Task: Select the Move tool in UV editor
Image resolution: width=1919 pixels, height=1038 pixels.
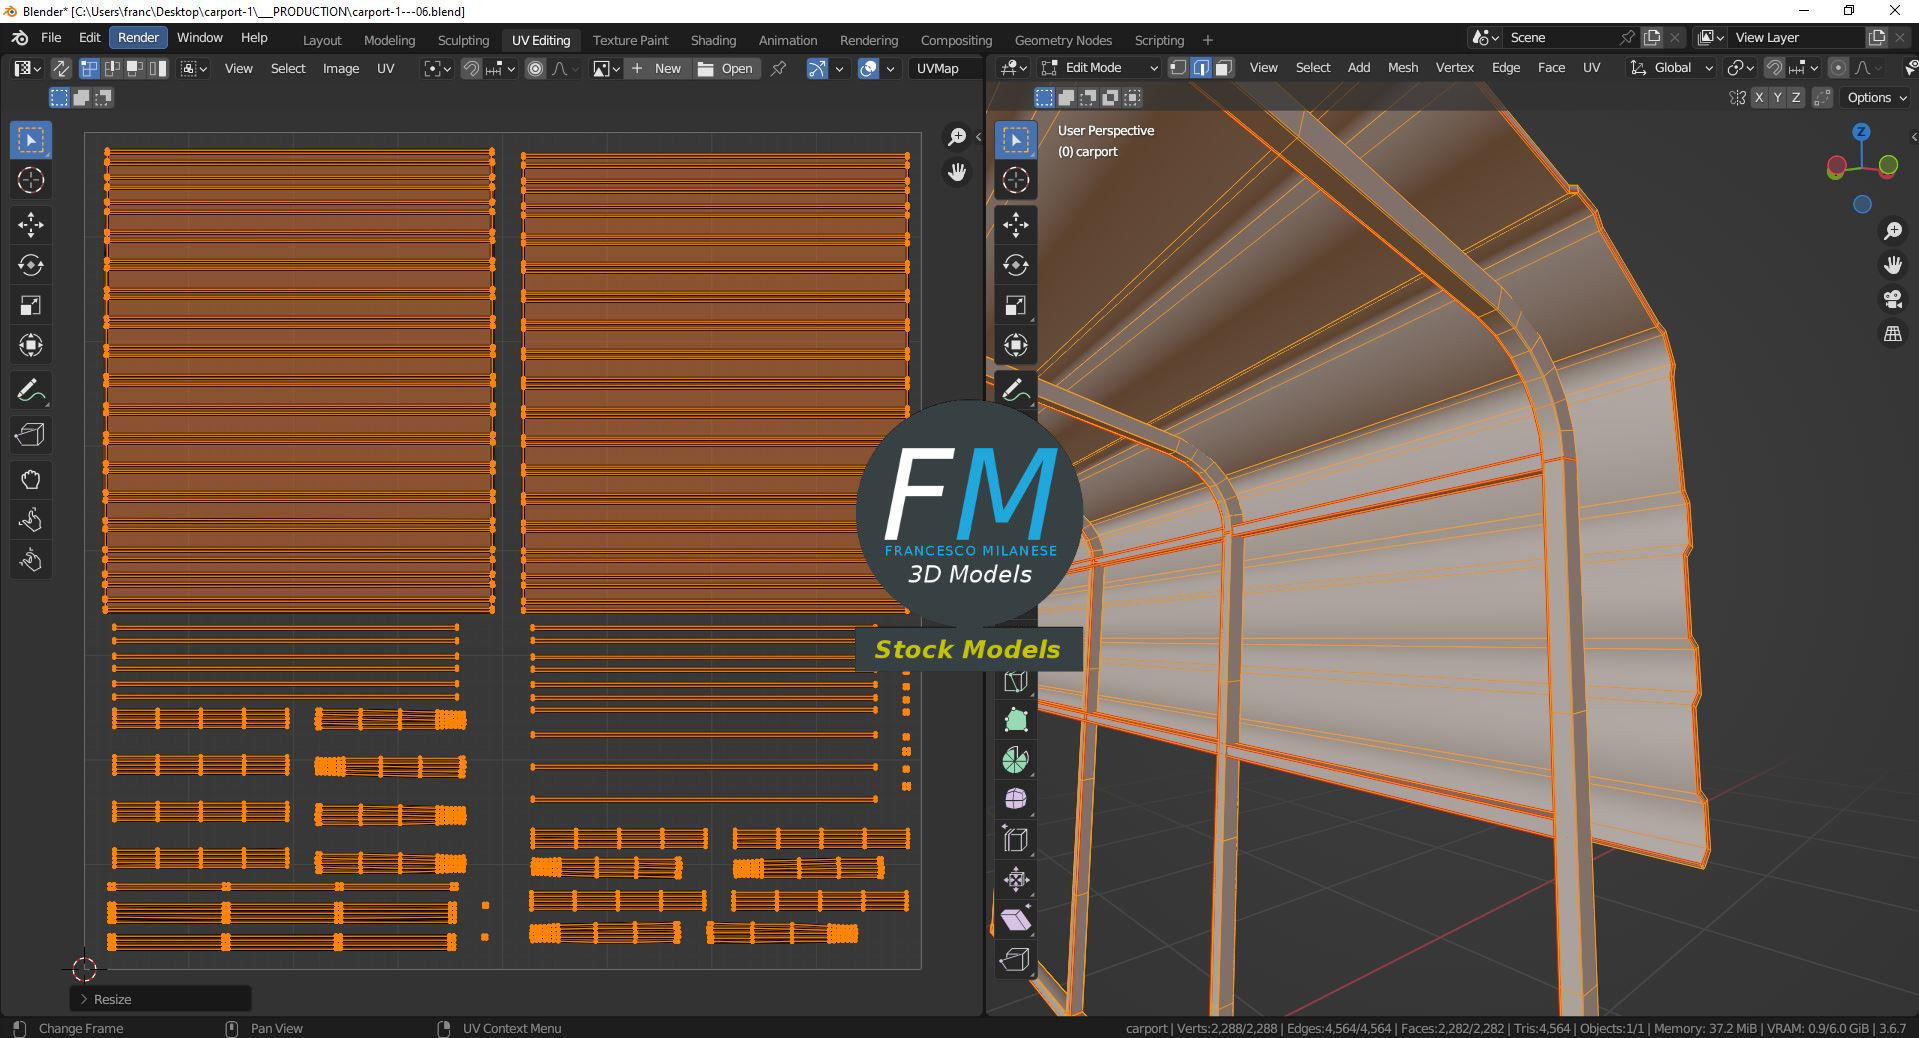Action: point(31,225)
